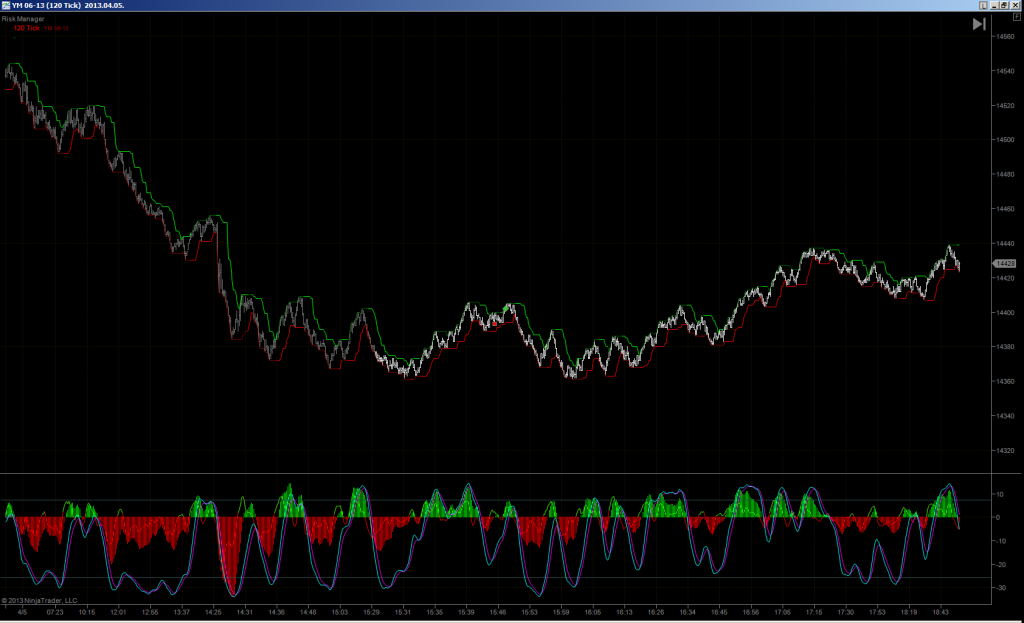Click the Risk Manager label
This screenshot has height=623, width=1024.
(23, 19)
